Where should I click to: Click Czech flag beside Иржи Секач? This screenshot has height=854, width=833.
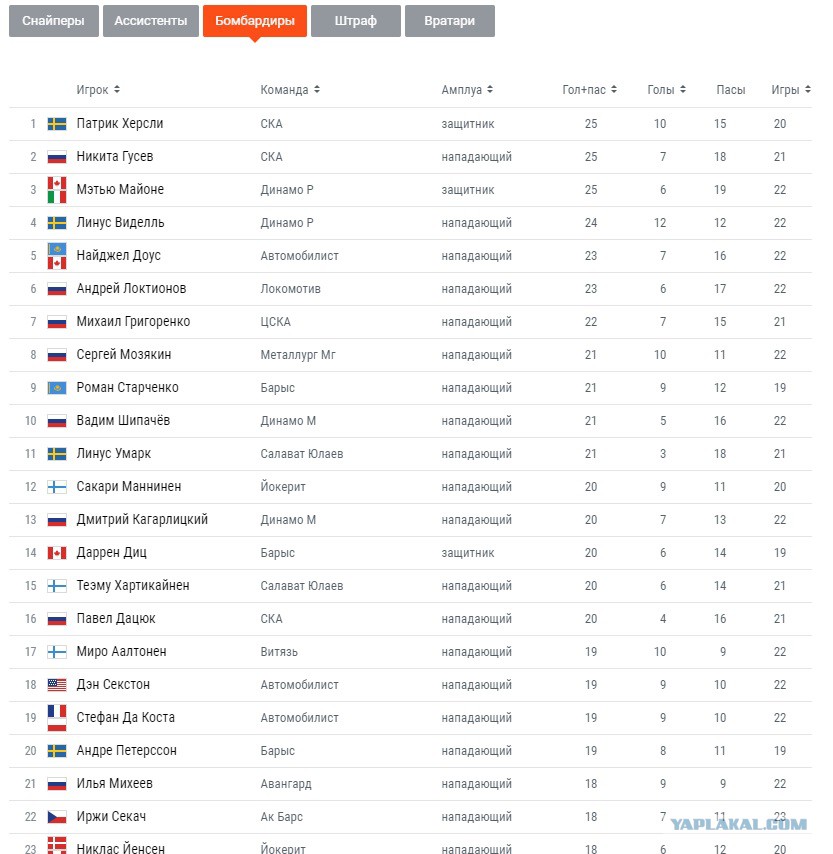tap(57, 817)
